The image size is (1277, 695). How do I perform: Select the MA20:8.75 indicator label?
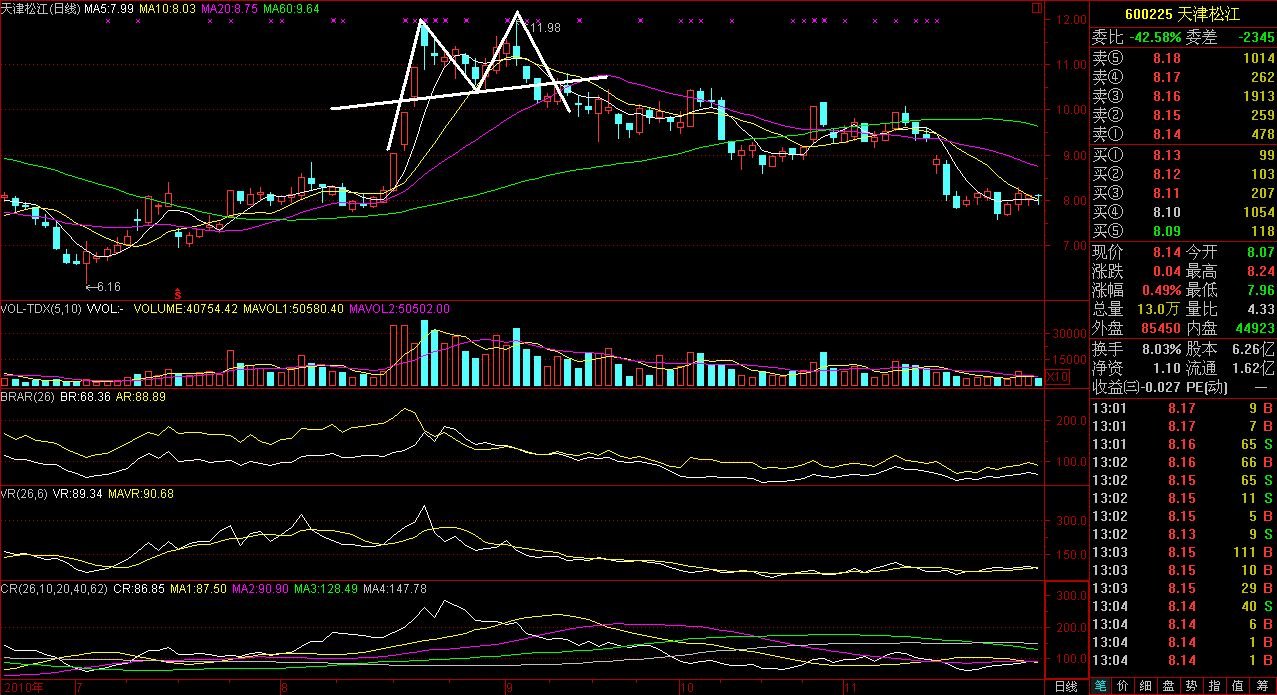click(x=230, y=8)
